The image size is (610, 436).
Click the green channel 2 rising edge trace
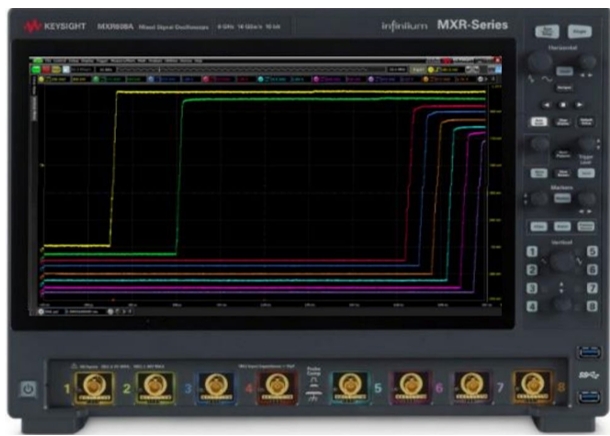coord(180,177)
